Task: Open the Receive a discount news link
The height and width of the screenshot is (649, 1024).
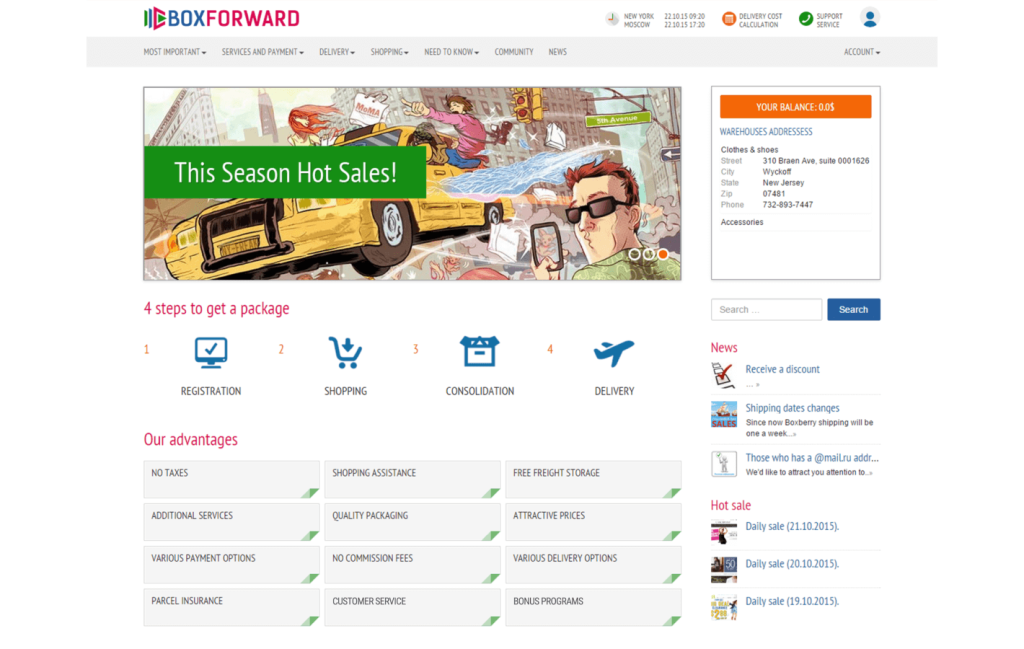Action: pyautogui.click(x=782, y=369)
